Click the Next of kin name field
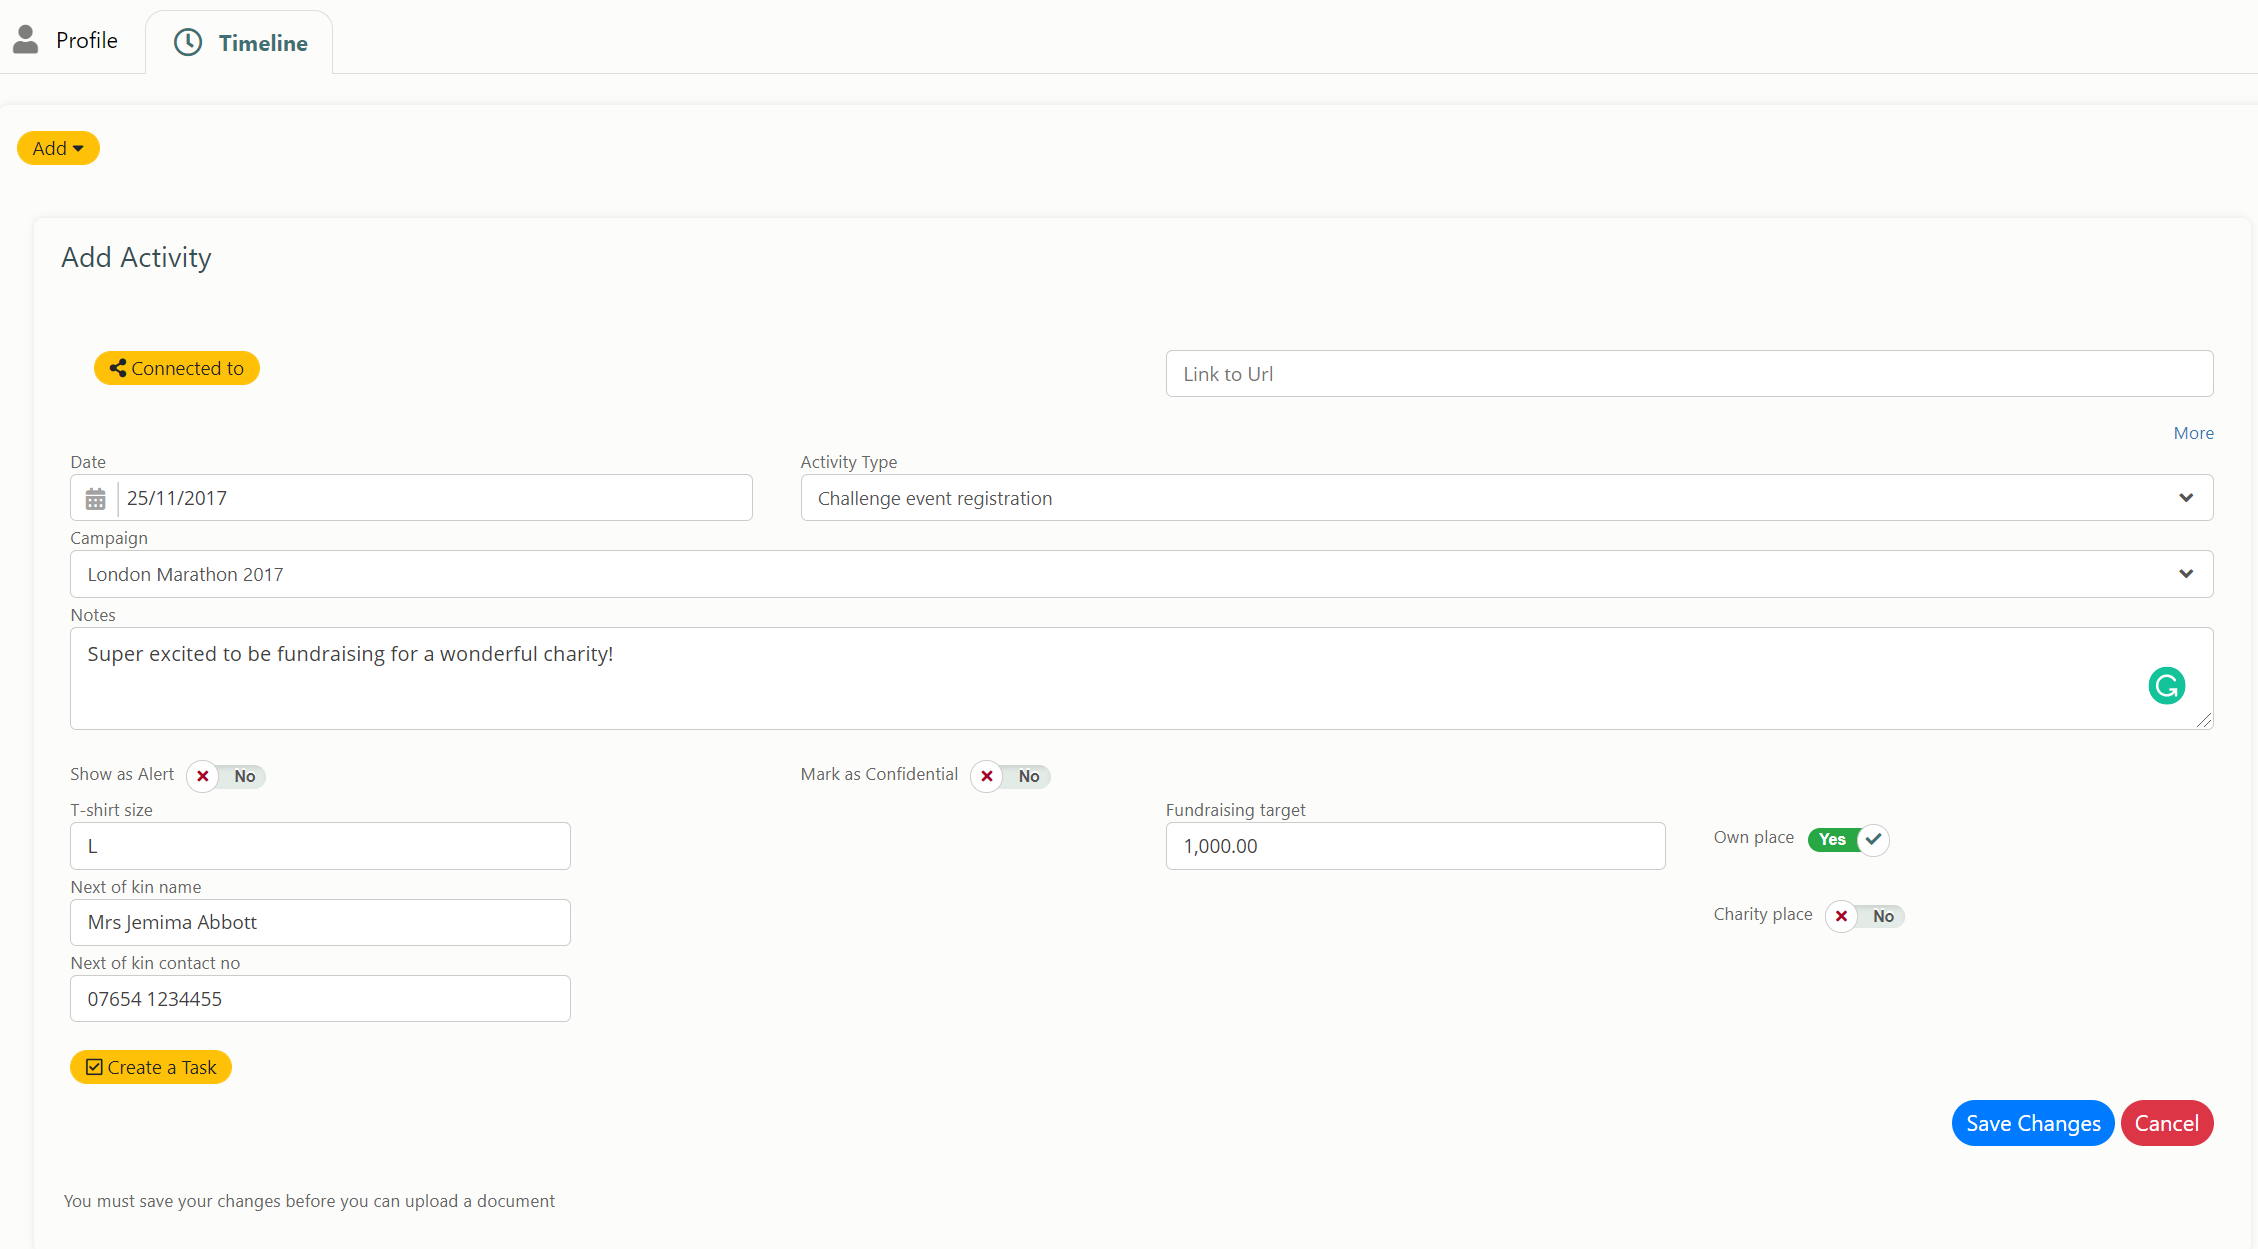 point(320,922)
